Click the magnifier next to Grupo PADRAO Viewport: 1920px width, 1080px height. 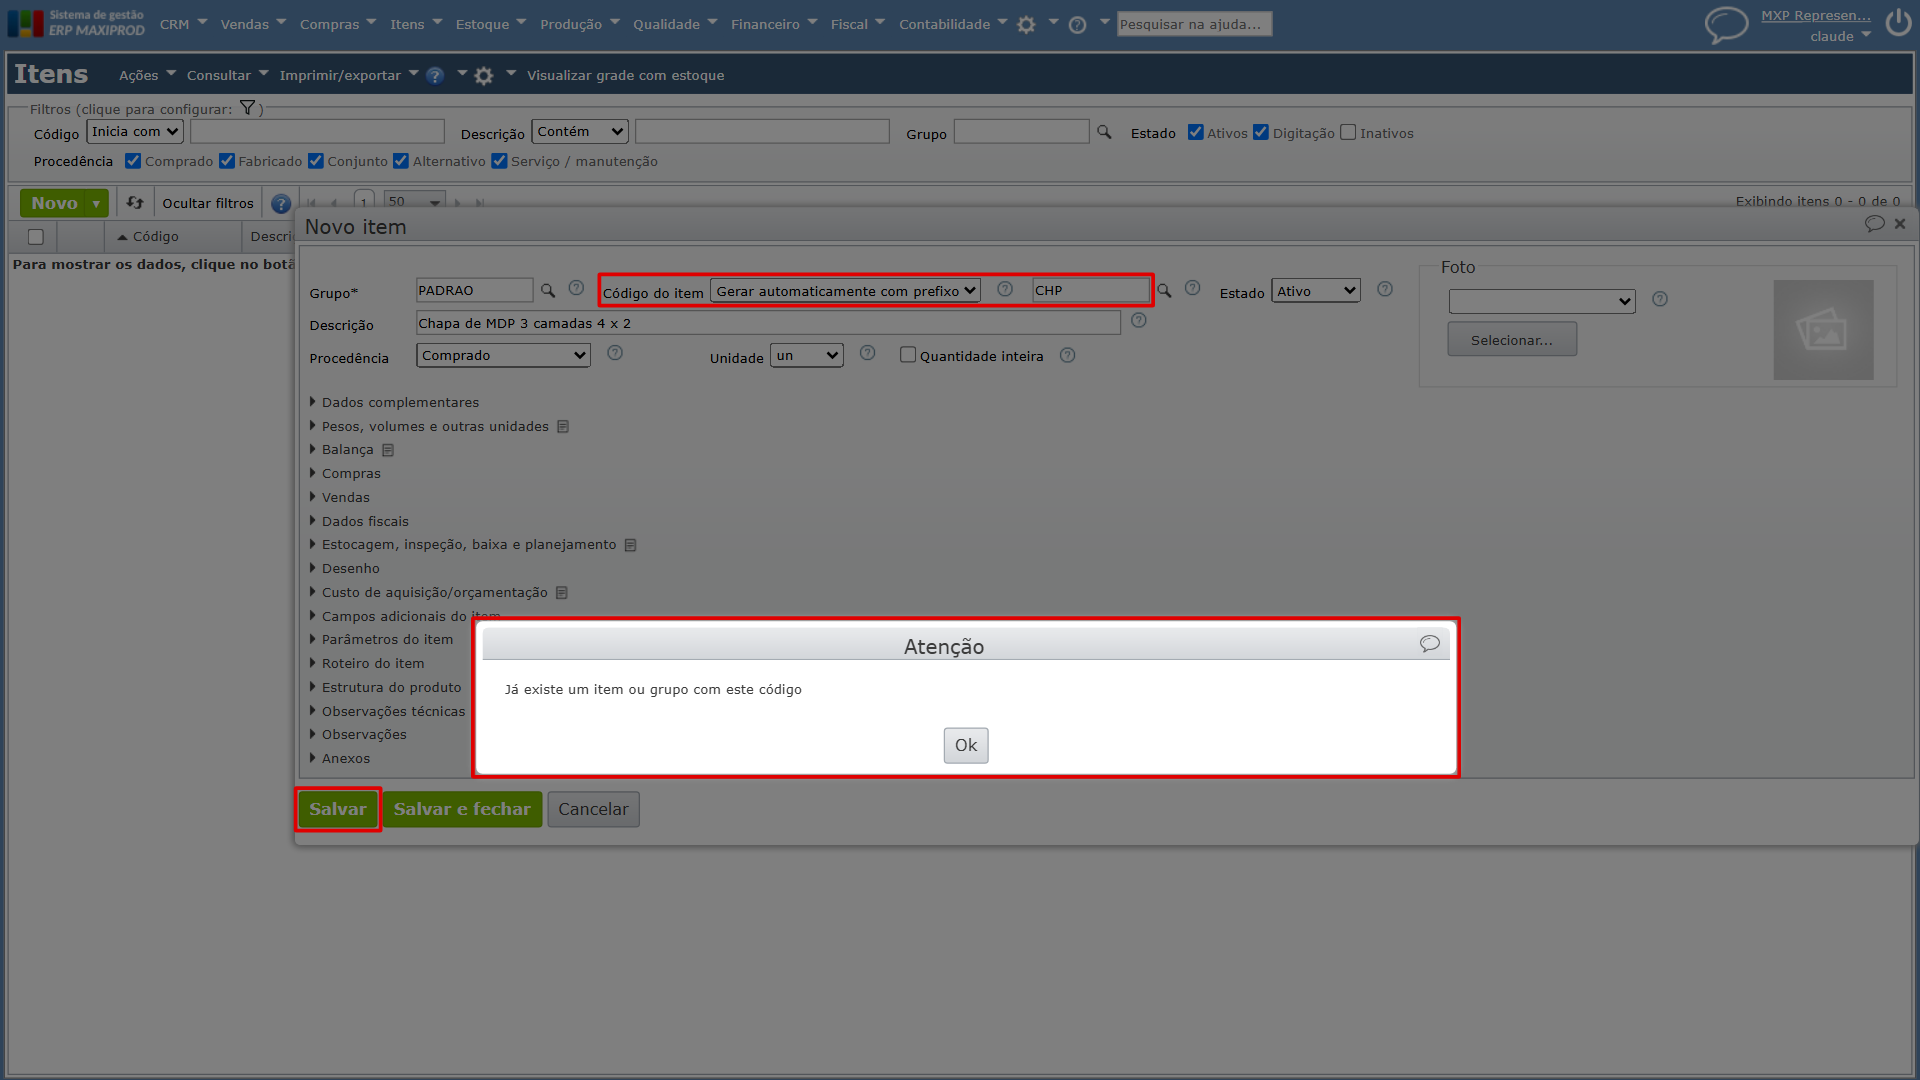(548, 290)
